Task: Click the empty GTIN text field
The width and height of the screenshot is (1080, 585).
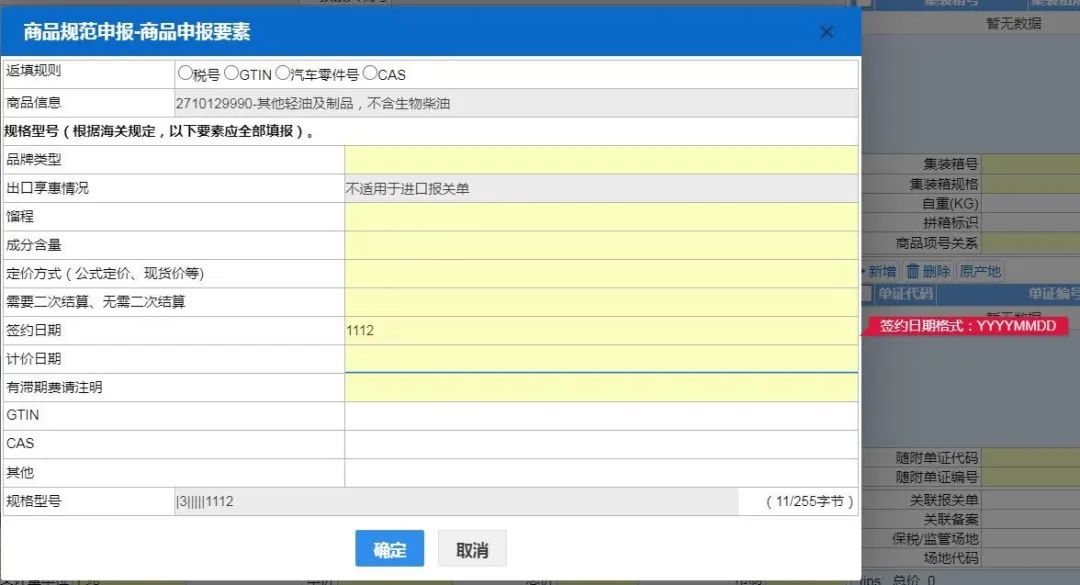Action: click(601, 416)
